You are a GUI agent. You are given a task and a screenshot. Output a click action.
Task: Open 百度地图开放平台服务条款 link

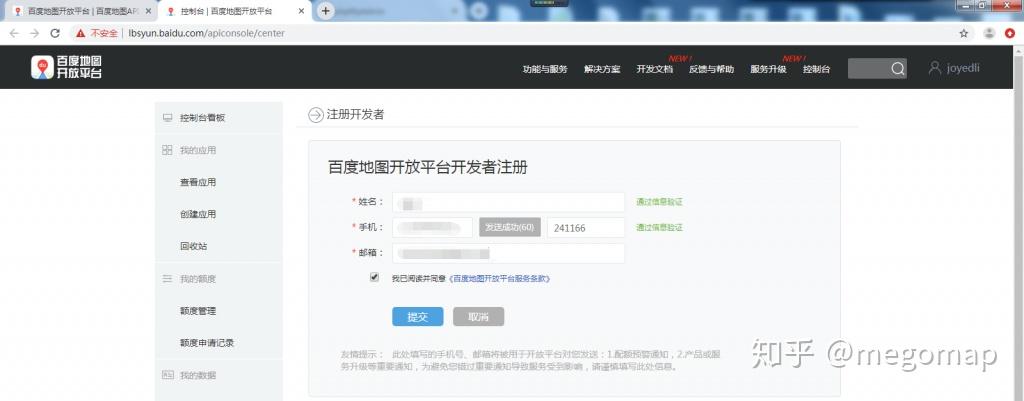500,278
